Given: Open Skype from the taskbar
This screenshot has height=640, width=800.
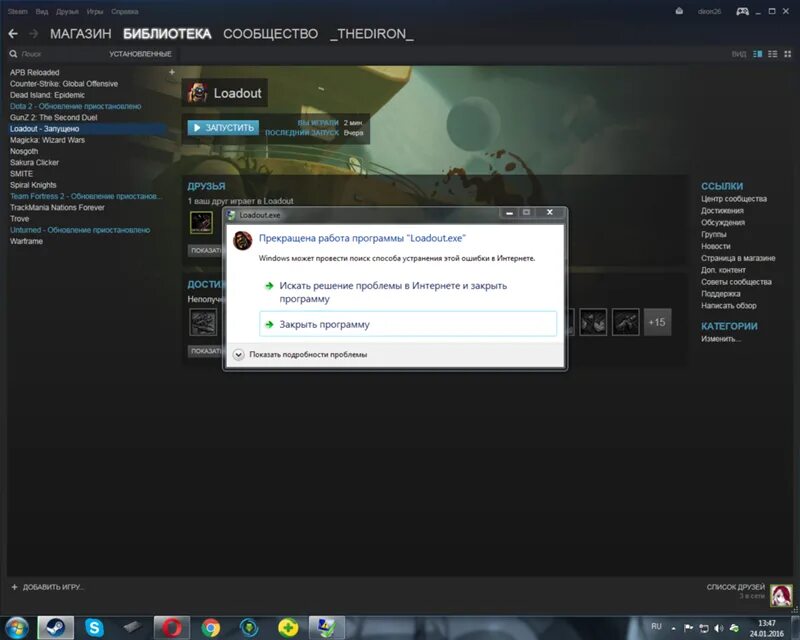Looking at the screenshot, I should (x=94, y=627).
